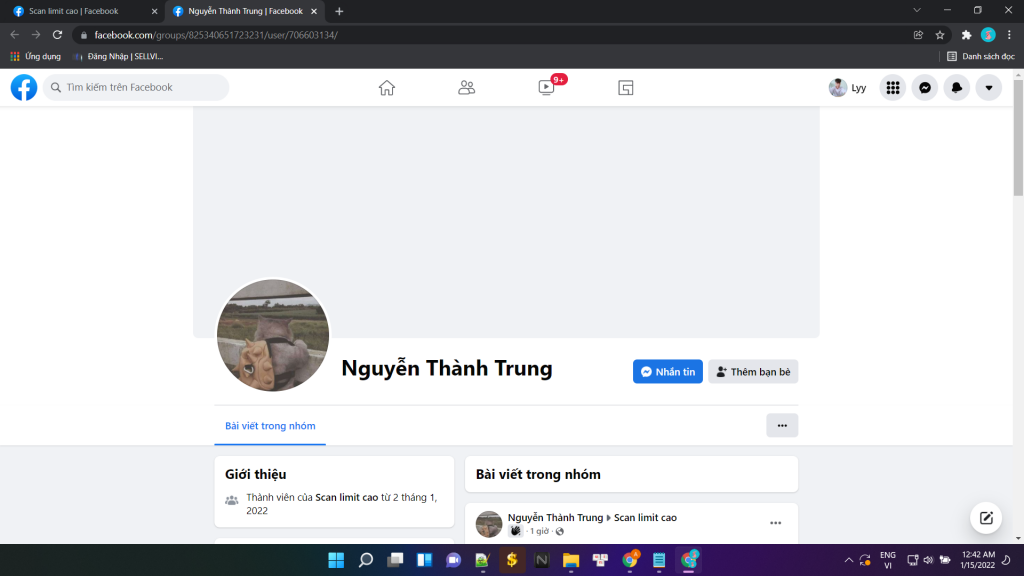Select the Nguyễn Thành Trung browser tab
This screenshot has width=1024, height=576.
pos(245,11)
